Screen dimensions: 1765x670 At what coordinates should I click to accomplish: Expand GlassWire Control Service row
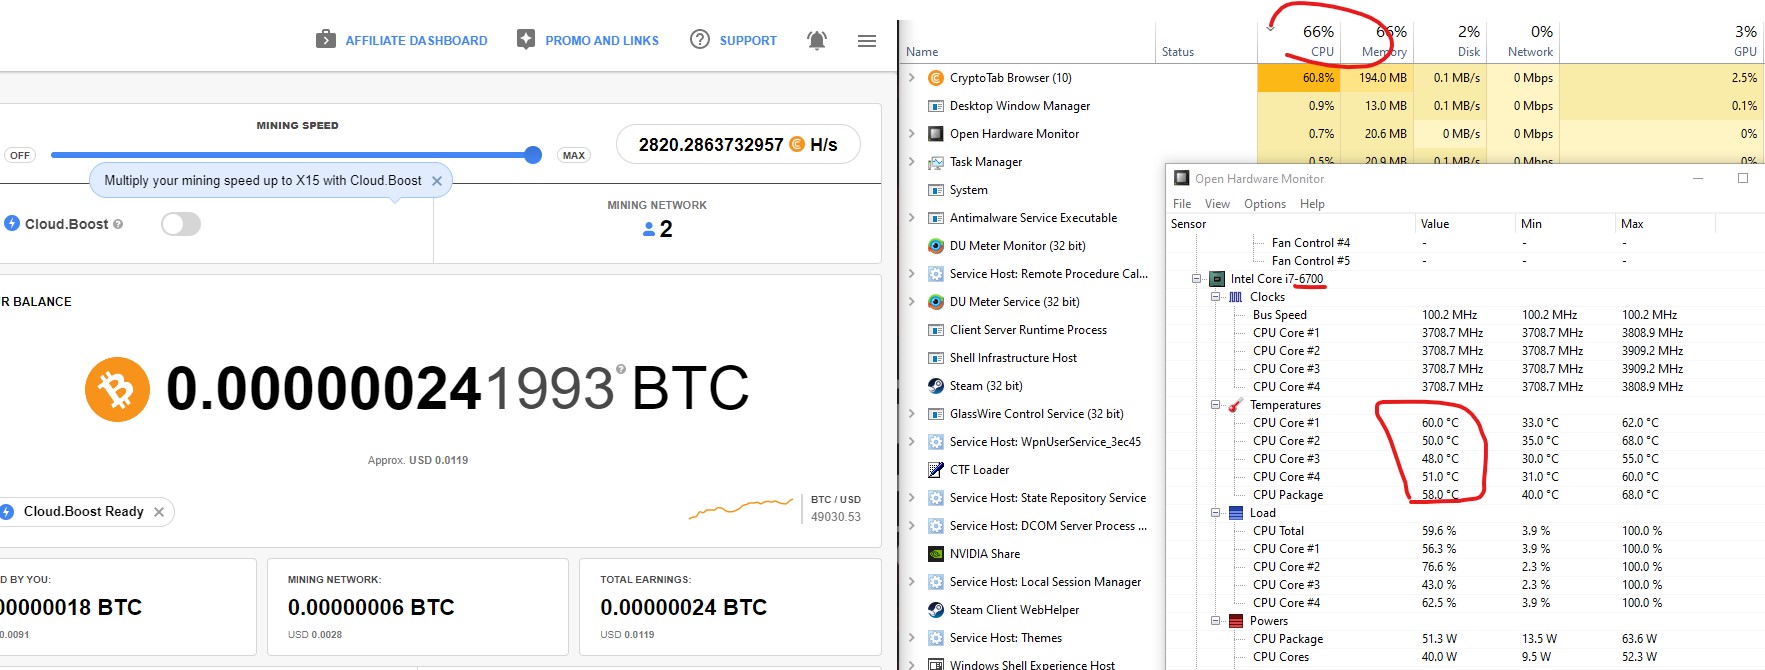(x=911, y=414)
